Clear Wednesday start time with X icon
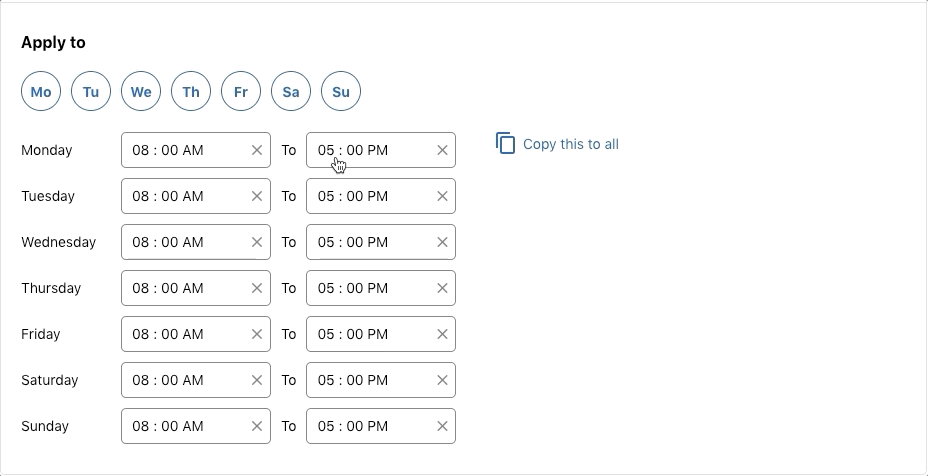 click(x=257, y=242)
